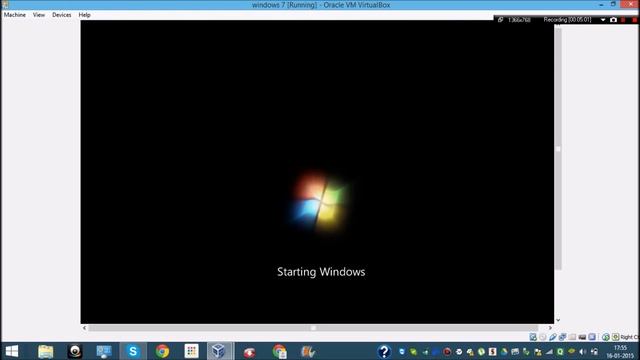Click the Google Drive tray icon

[x=504, y=352]
